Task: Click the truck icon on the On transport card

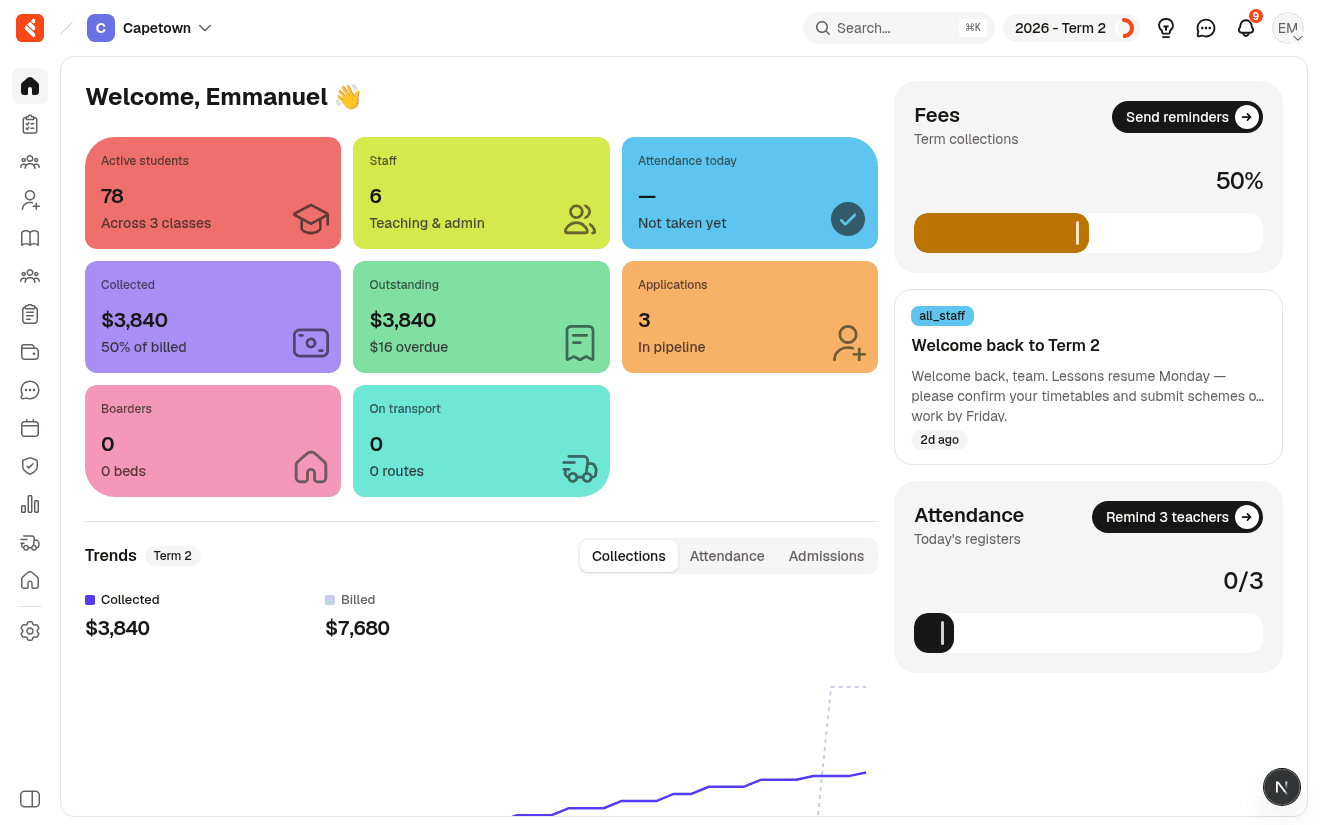Action: pos(580,467)
